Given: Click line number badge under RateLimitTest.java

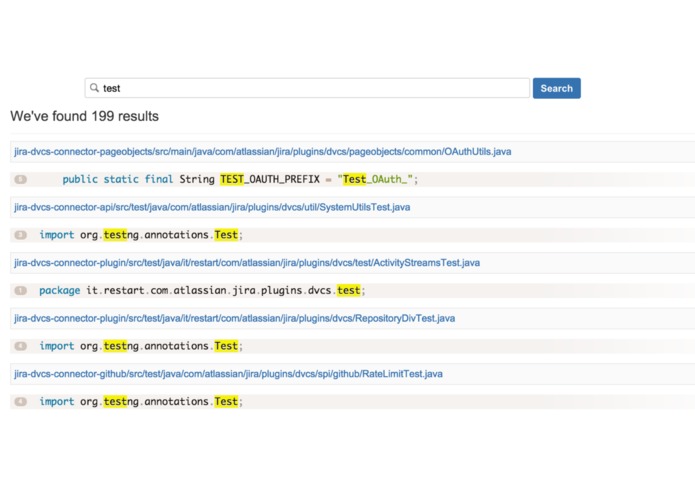Looking at the screenshot, I should coord(20,402).
